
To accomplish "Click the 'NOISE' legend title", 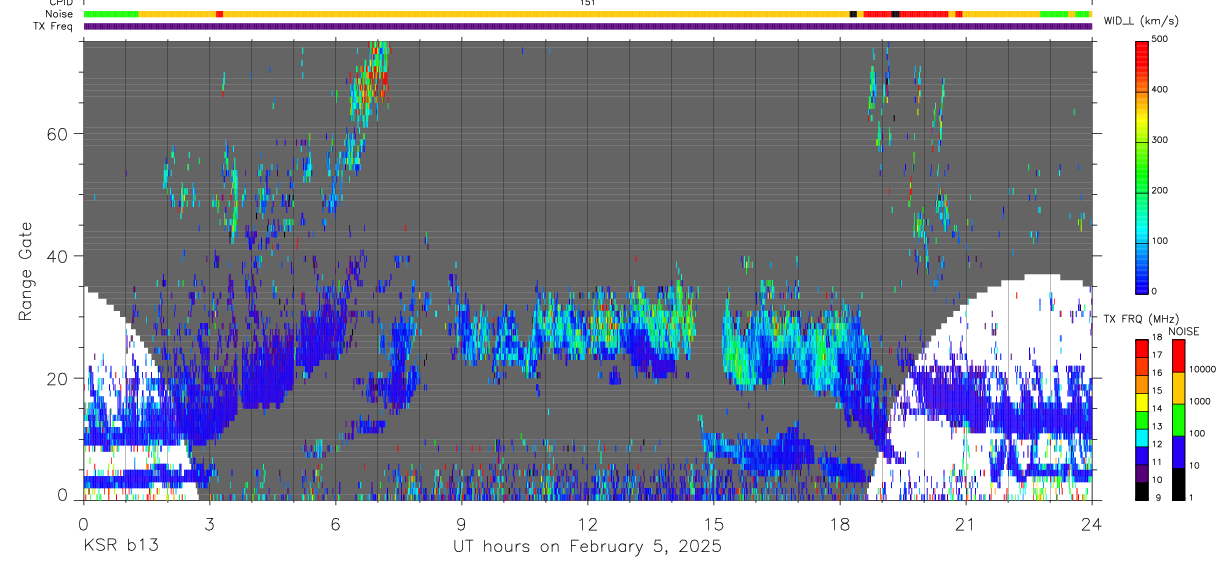I will coord(1185,331).
